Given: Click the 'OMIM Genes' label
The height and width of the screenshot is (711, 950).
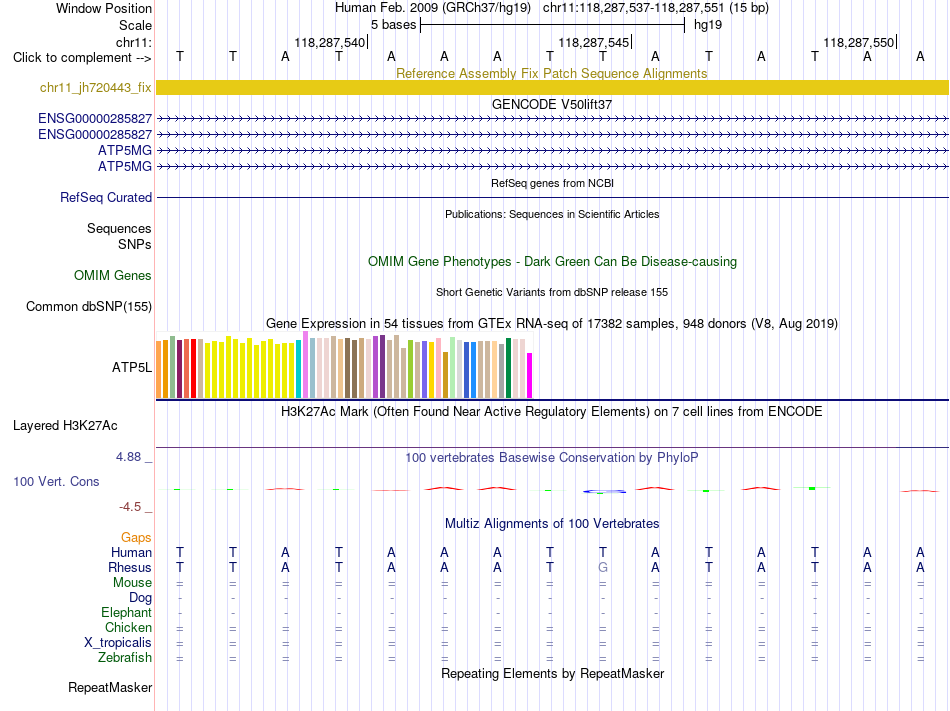Looking at the screenshot, I should [113, 276].
